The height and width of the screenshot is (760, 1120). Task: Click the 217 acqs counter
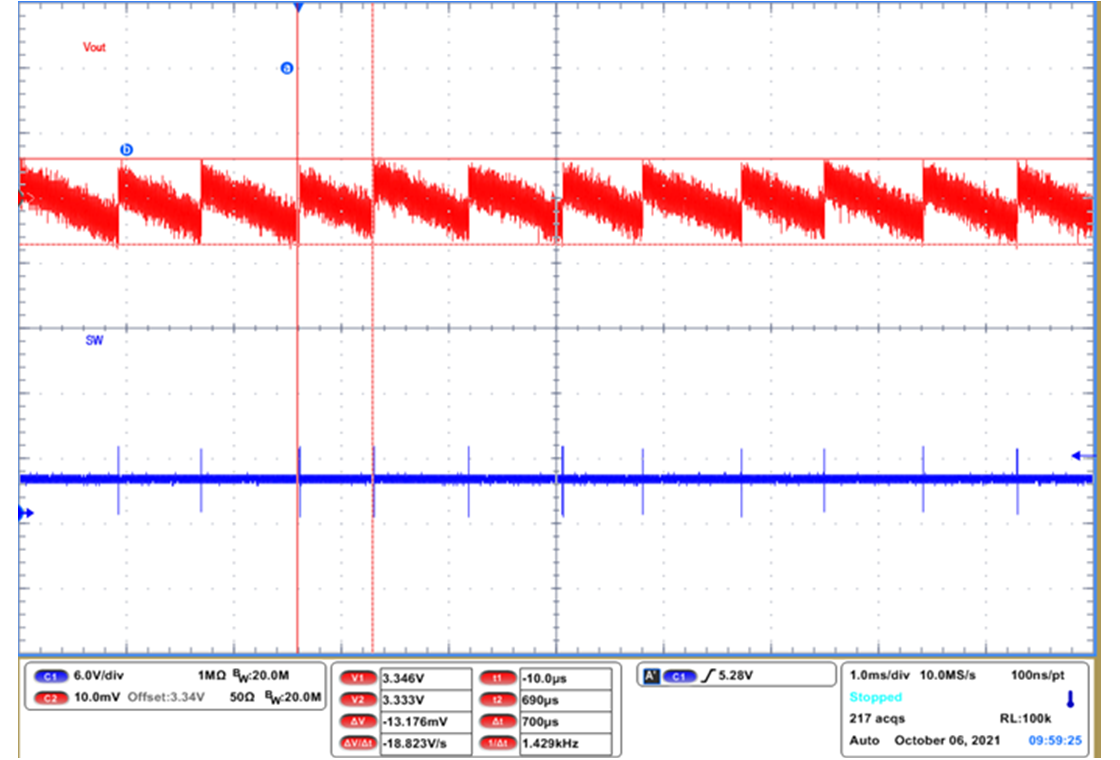pyautogui.click(x=875, y=718)
